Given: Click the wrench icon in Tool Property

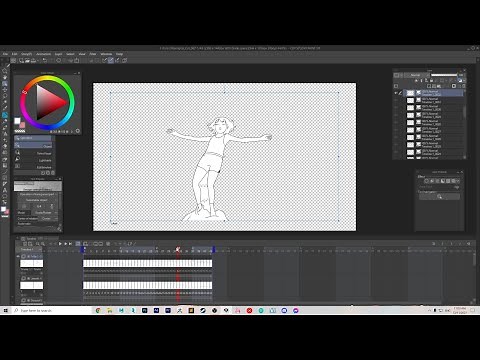Looking at the screenshot, I should point(59,229).
